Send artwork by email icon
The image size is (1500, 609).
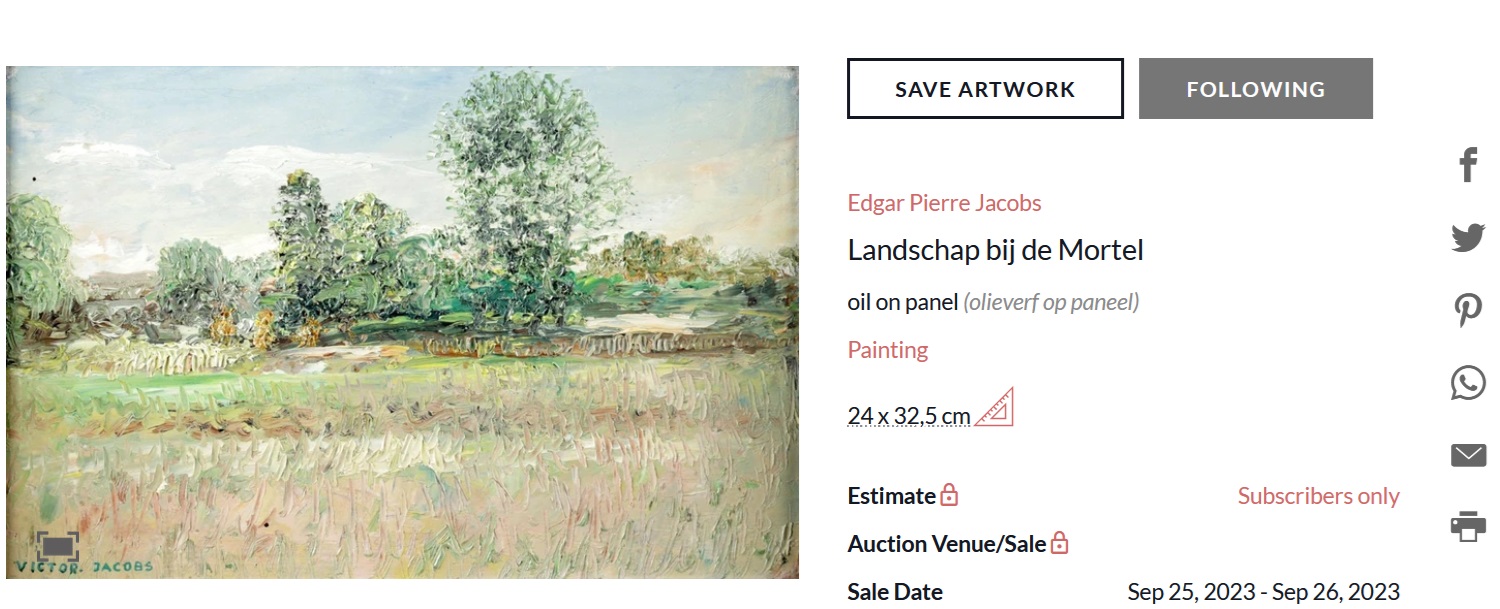coord(1467,456)
